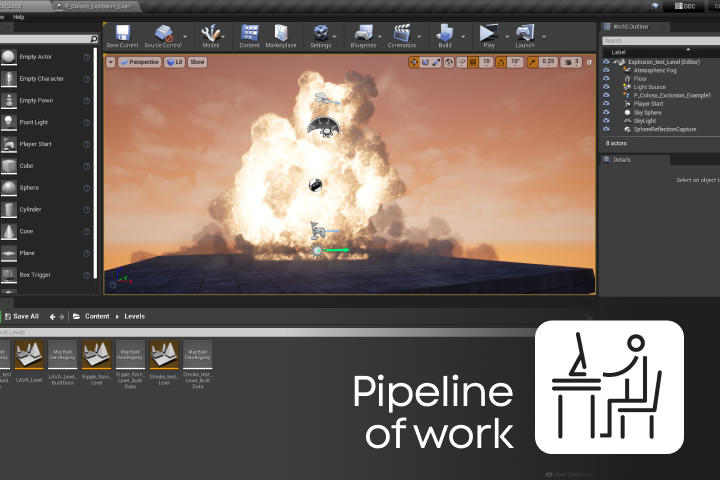Toggle visibility of Light Source
Image resolution: width=720 pixels, height=480 pixels.
pos(606,87)
